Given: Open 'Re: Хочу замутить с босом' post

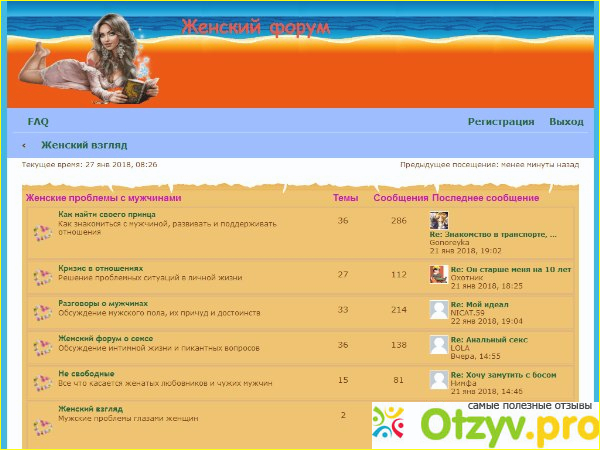Looking at the screenshot, I should click(502, 373).
